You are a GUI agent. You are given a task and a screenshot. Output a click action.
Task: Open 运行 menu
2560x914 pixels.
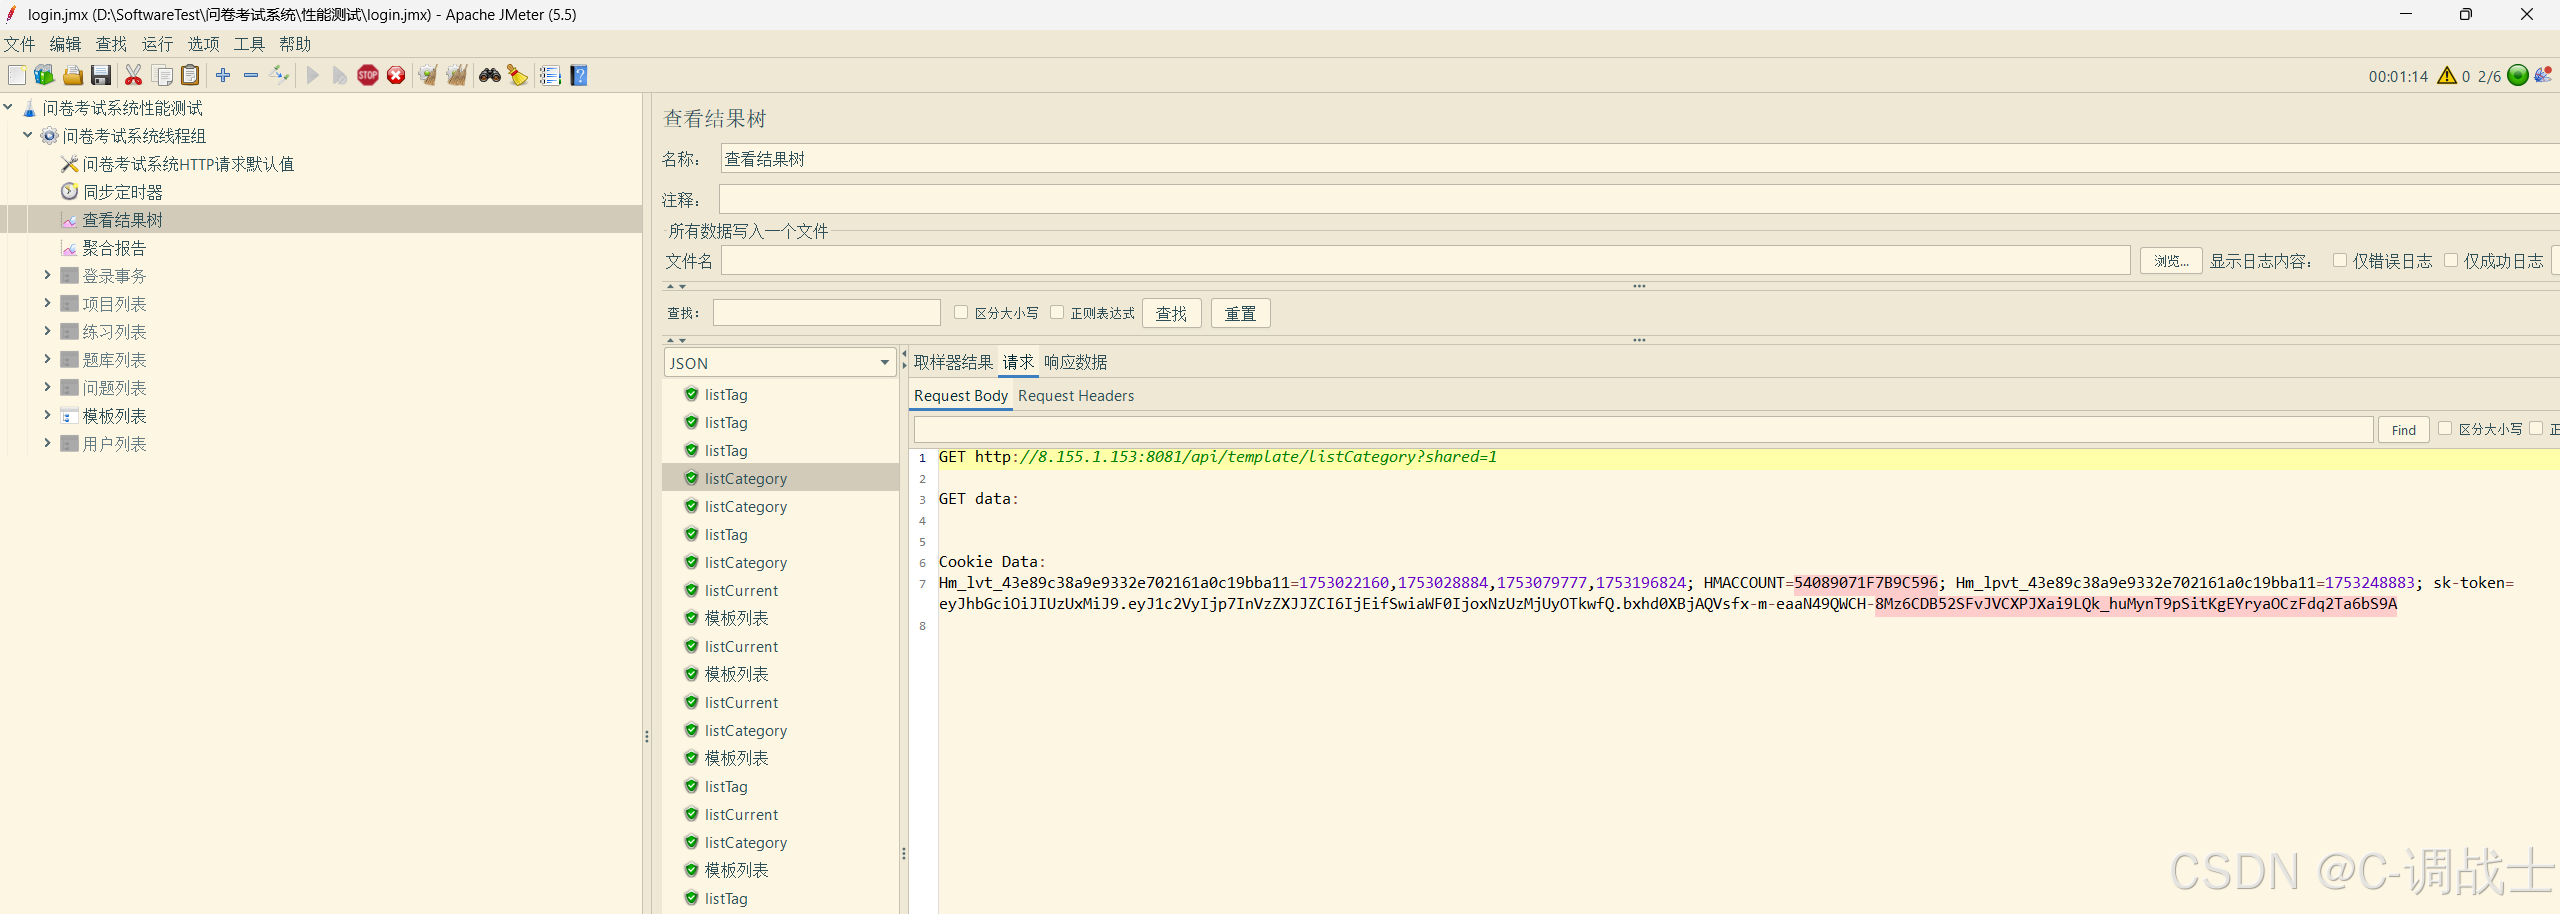click(157, 44)
